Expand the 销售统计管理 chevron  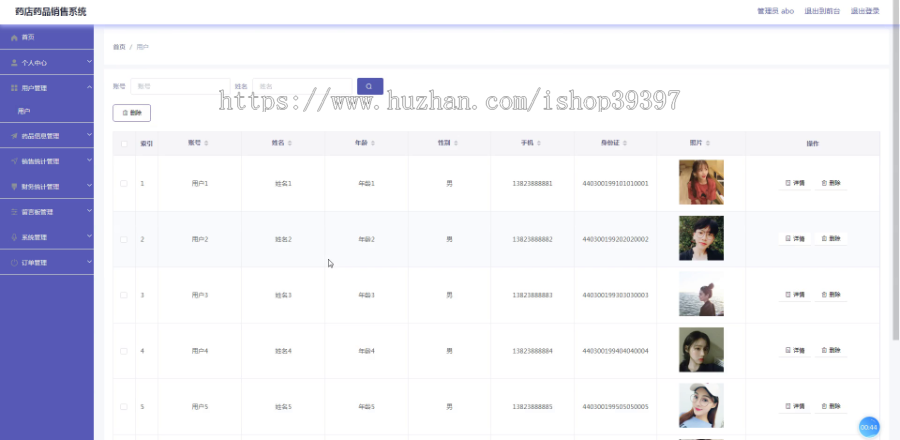(89, 160)
